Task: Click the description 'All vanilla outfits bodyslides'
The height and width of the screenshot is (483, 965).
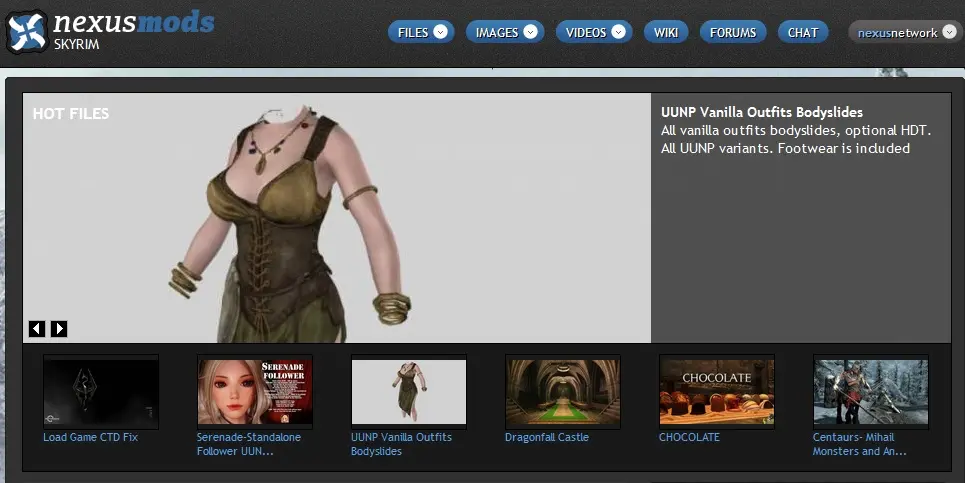Action: 796,139
